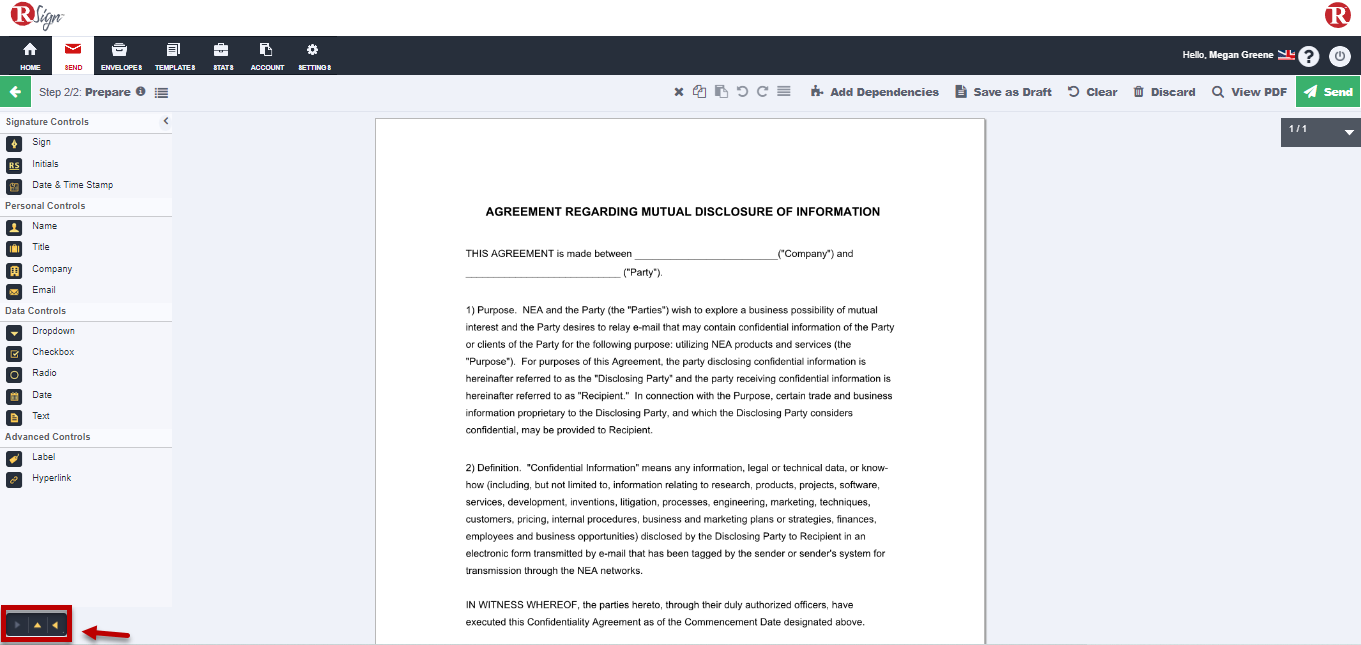Click the redo arrow icon
The image size is (1361, 645).
click(762, 92)
